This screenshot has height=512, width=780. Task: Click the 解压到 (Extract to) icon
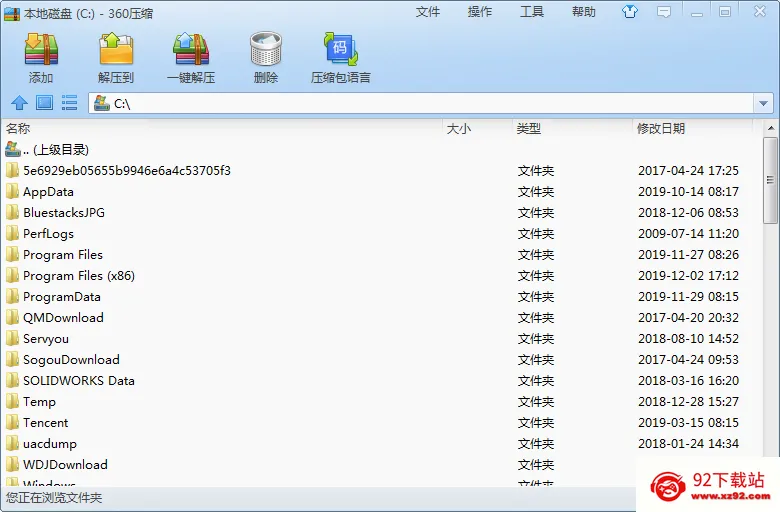tap(116, 49)
